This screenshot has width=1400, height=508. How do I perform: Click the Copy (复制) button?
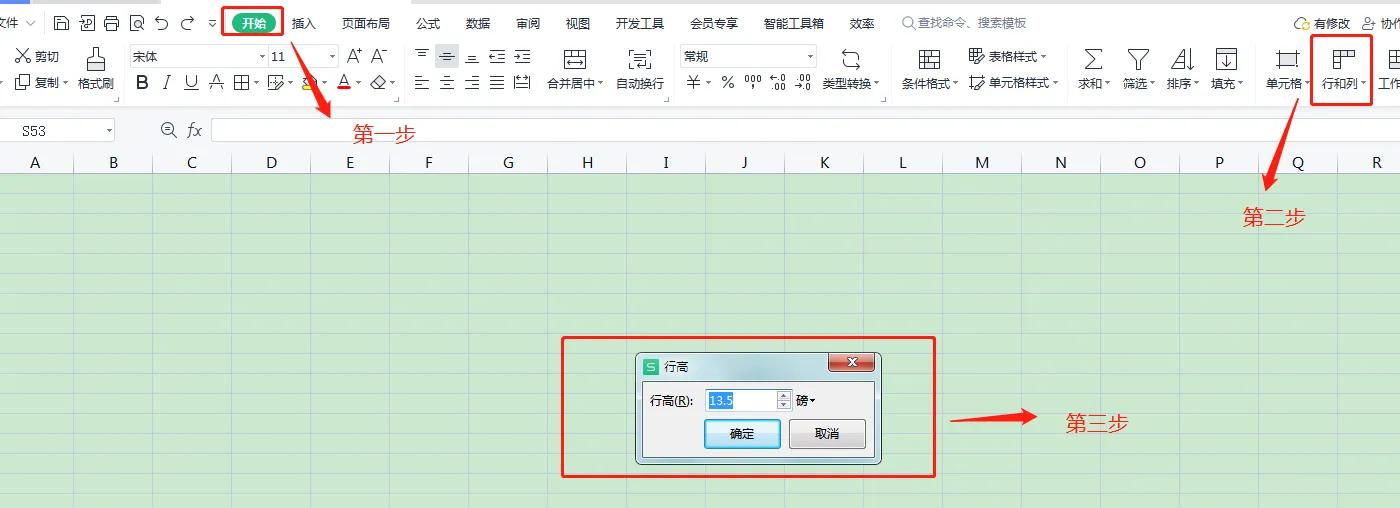(38, 83)
